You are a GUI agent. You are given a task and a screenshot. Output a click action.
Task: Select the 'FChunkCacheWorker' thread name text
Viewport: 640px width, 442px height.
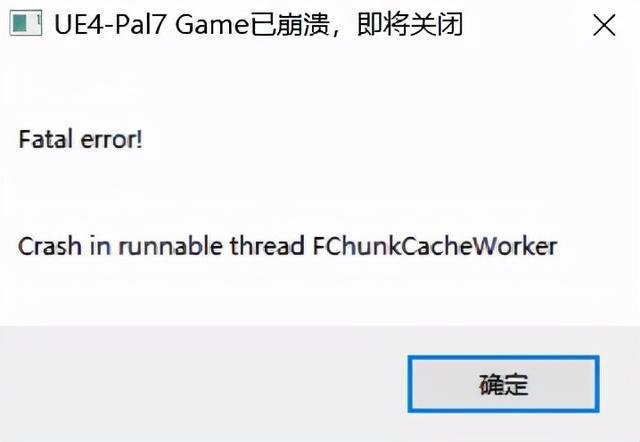pos(435,246)
